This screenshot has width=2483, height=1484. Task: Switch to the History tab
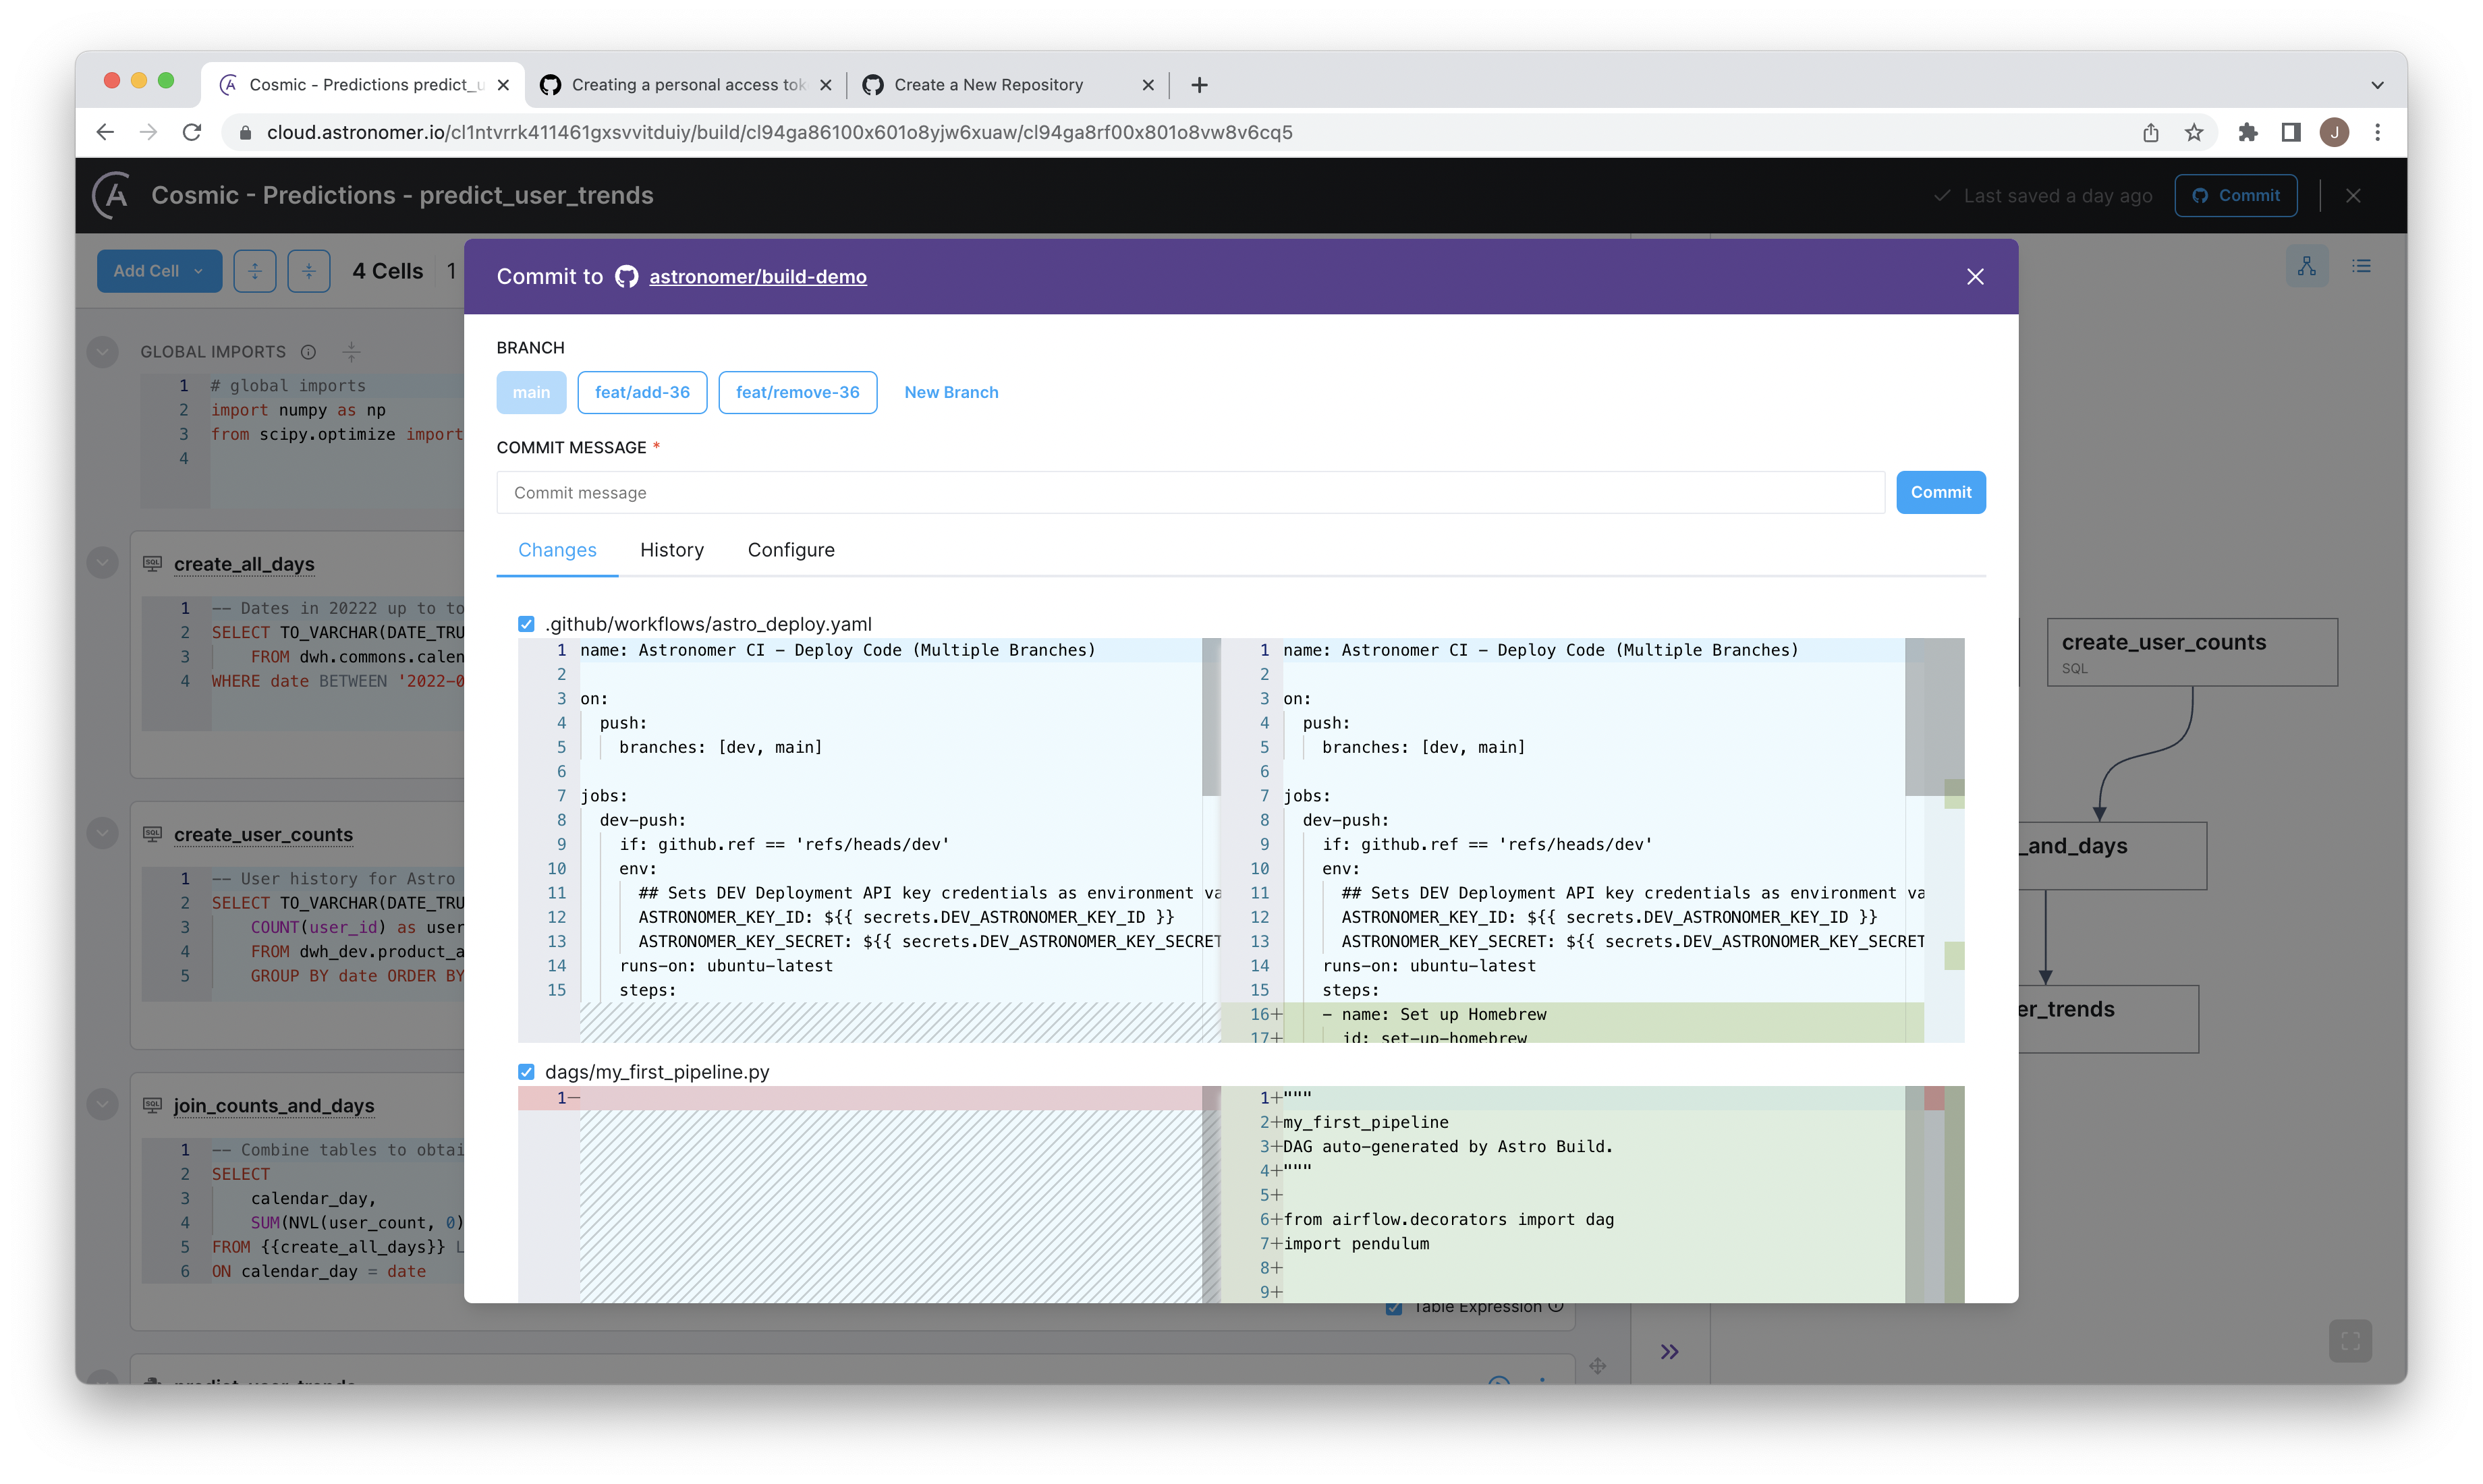point(671,550)
